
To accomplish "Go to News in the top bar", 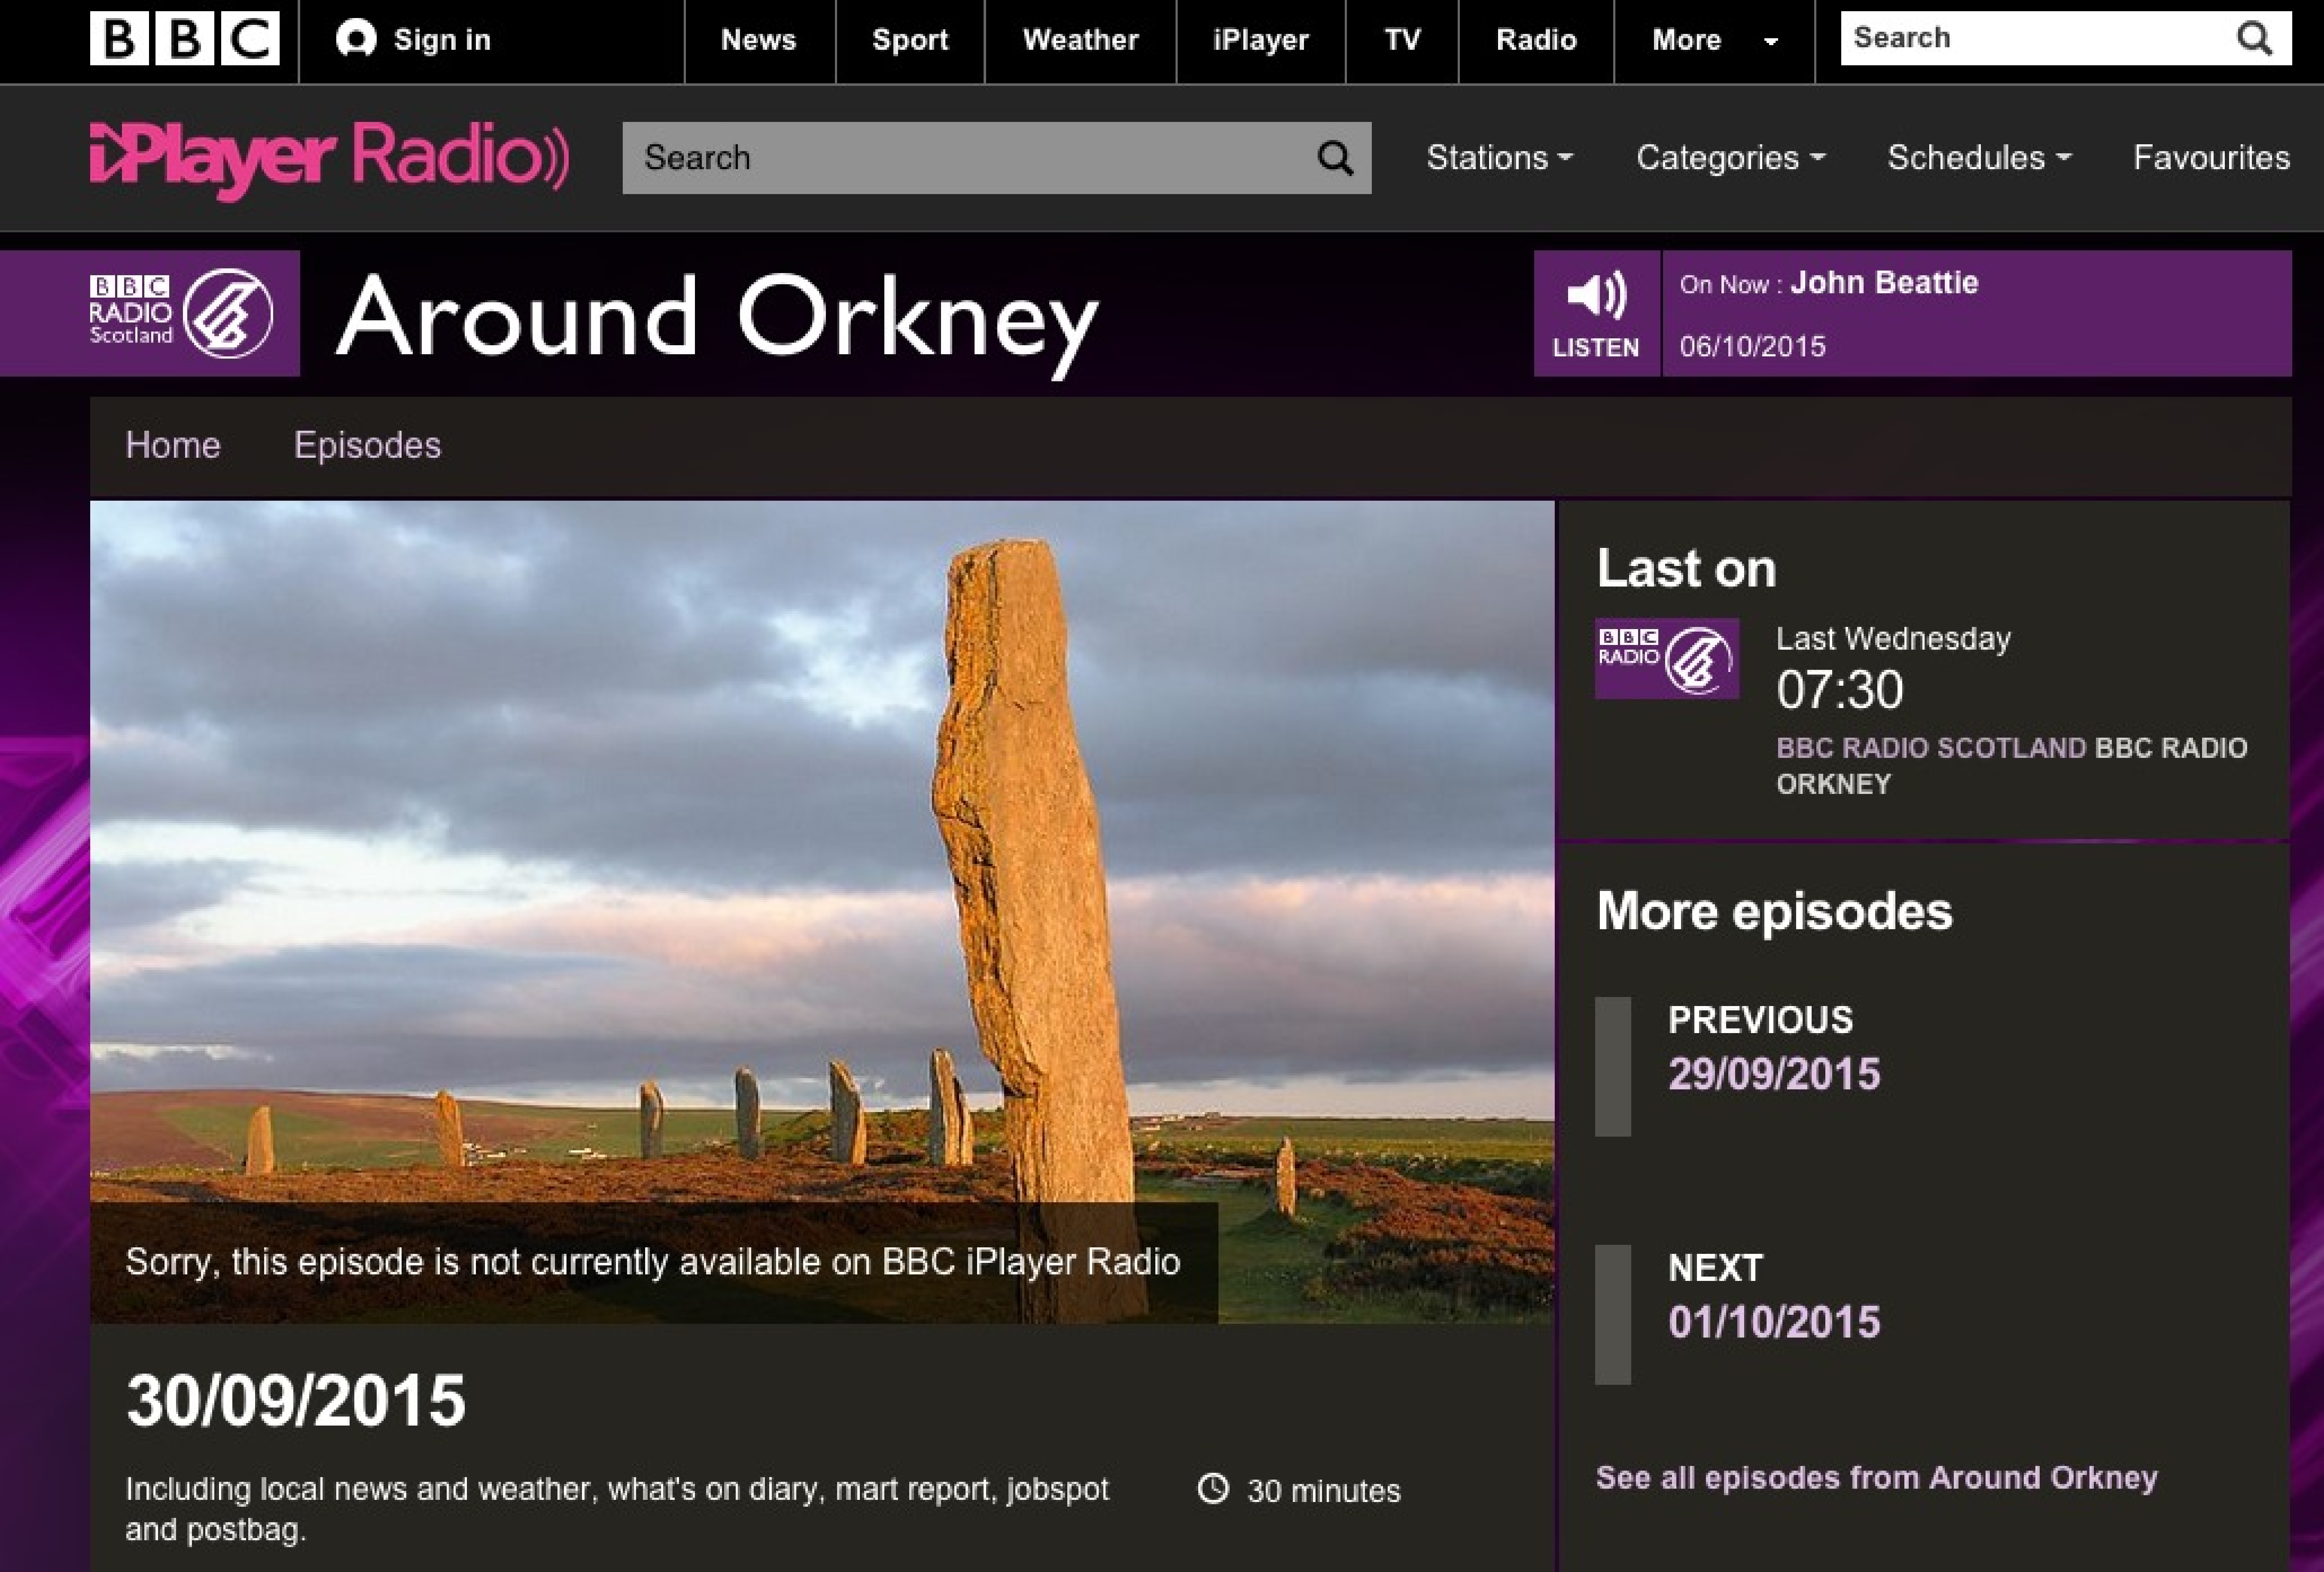I will (x=759, y=40).
